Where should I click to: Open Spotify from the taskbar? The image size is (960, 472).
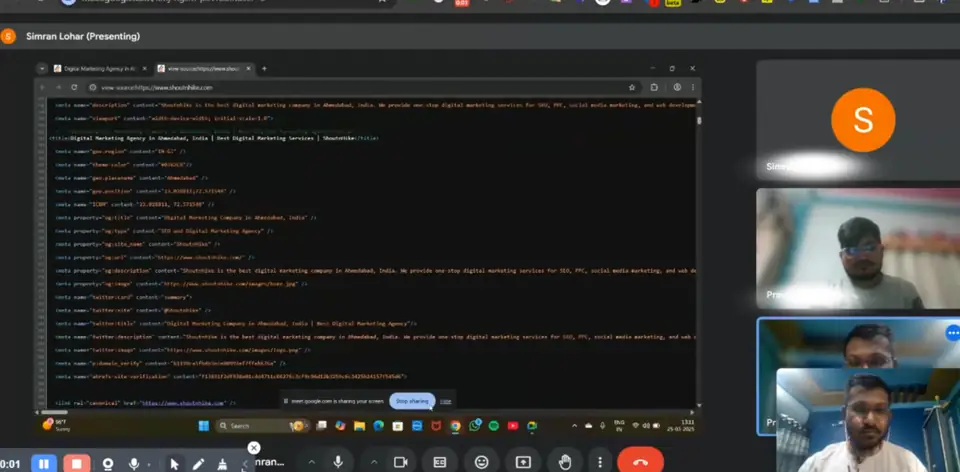[x=493, y=425]
